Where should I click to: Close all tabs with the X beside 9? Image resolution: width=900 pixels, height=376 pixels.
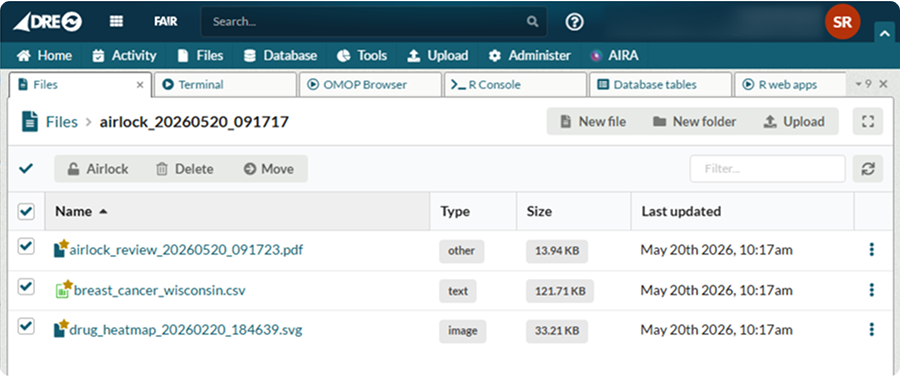tap(883, 84)
